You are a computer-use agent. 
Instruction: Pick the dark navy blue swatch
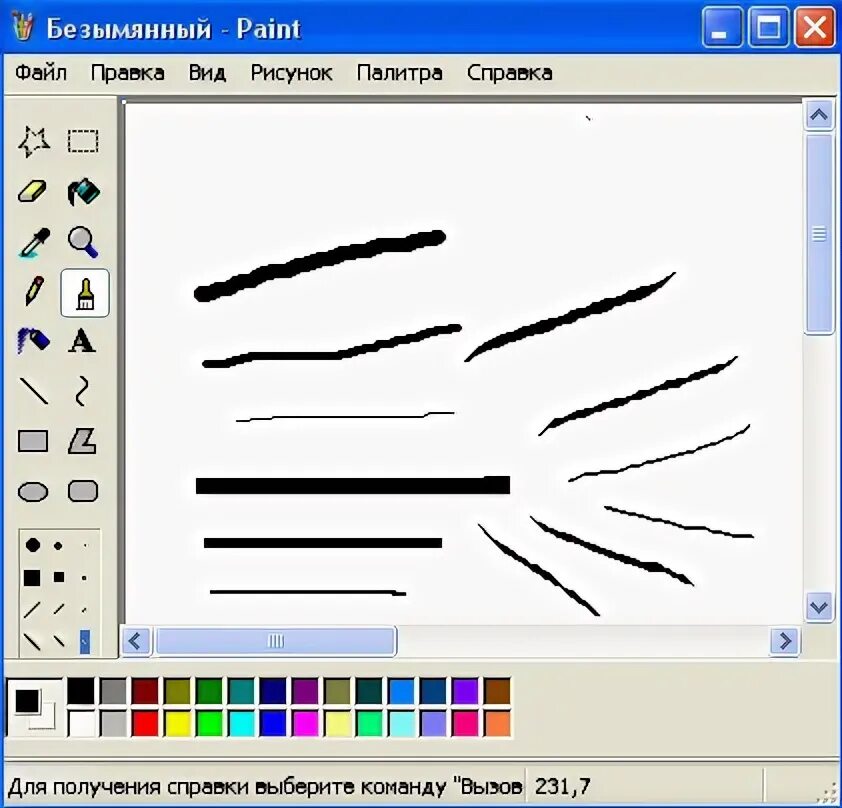point(273,691)
